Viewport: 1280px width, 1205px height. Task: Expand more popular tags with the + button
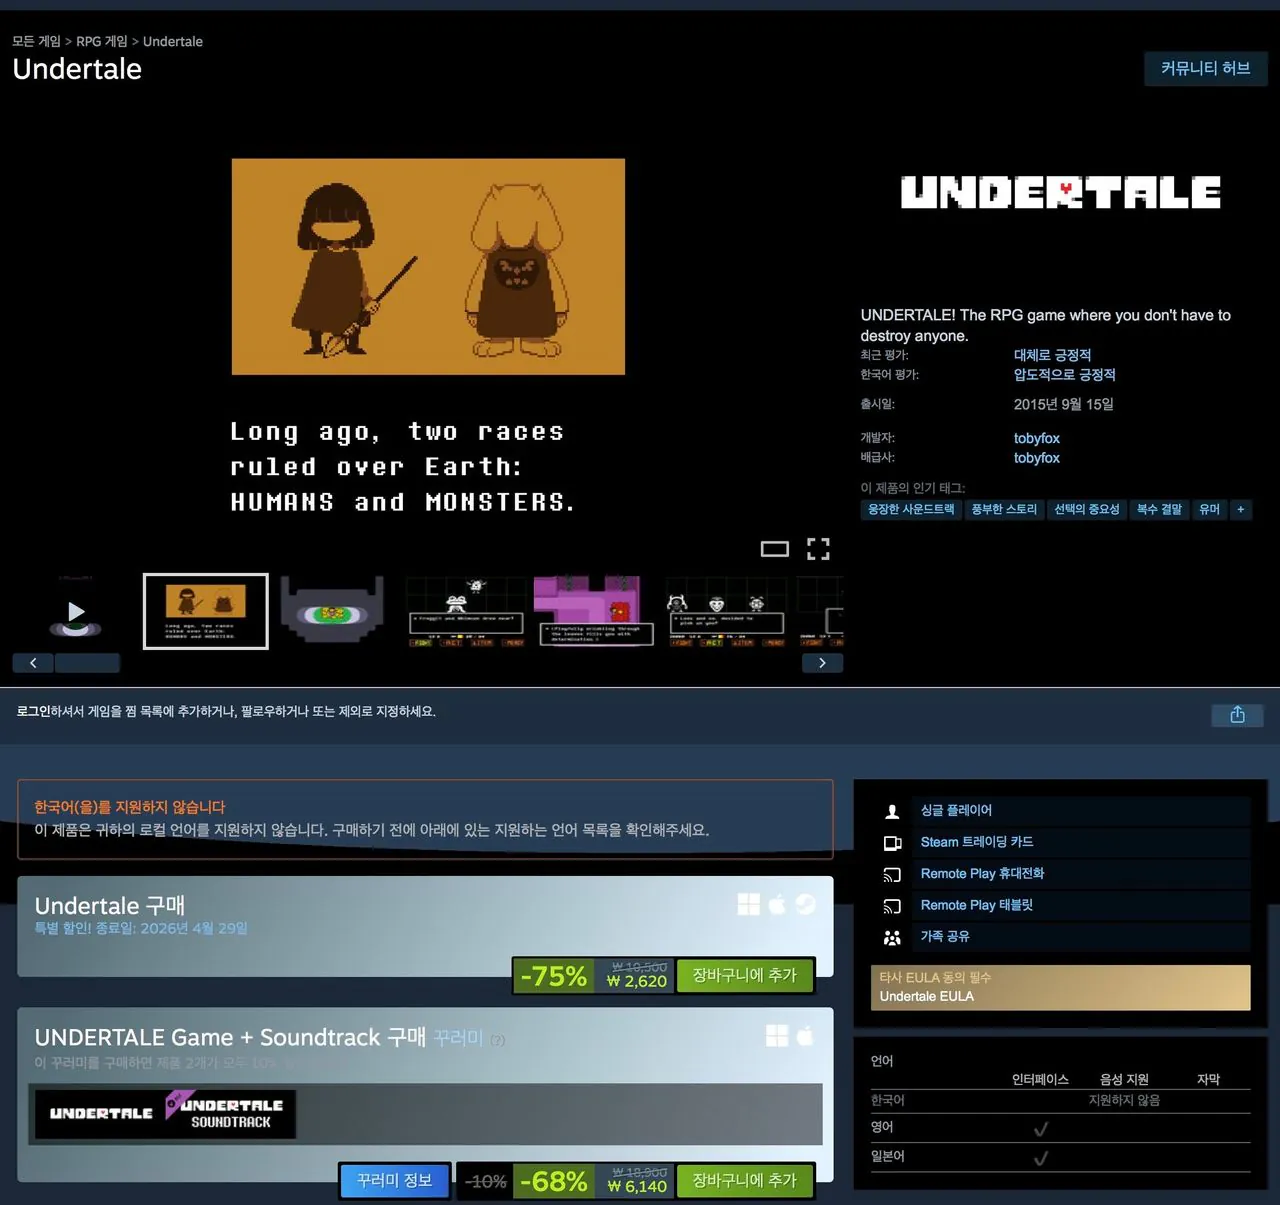tap(1240, 509)
